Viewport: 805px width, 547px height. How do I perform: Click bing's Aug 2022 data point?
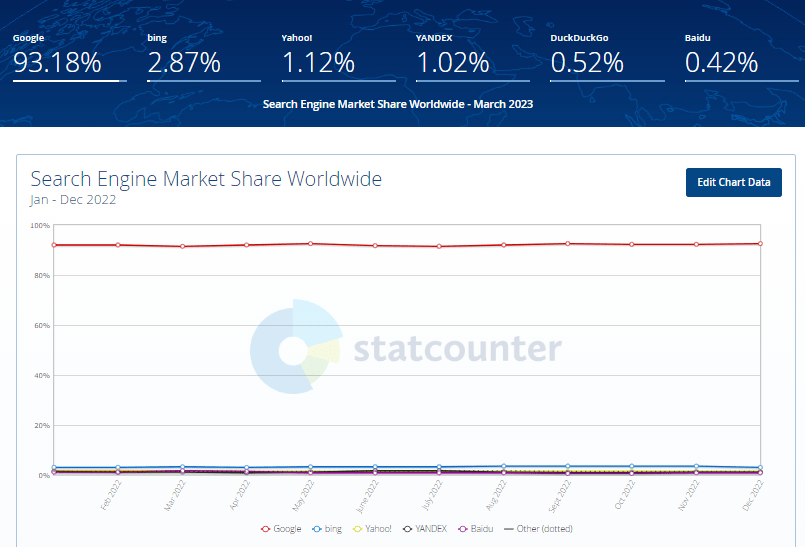(x=504, y=466)
